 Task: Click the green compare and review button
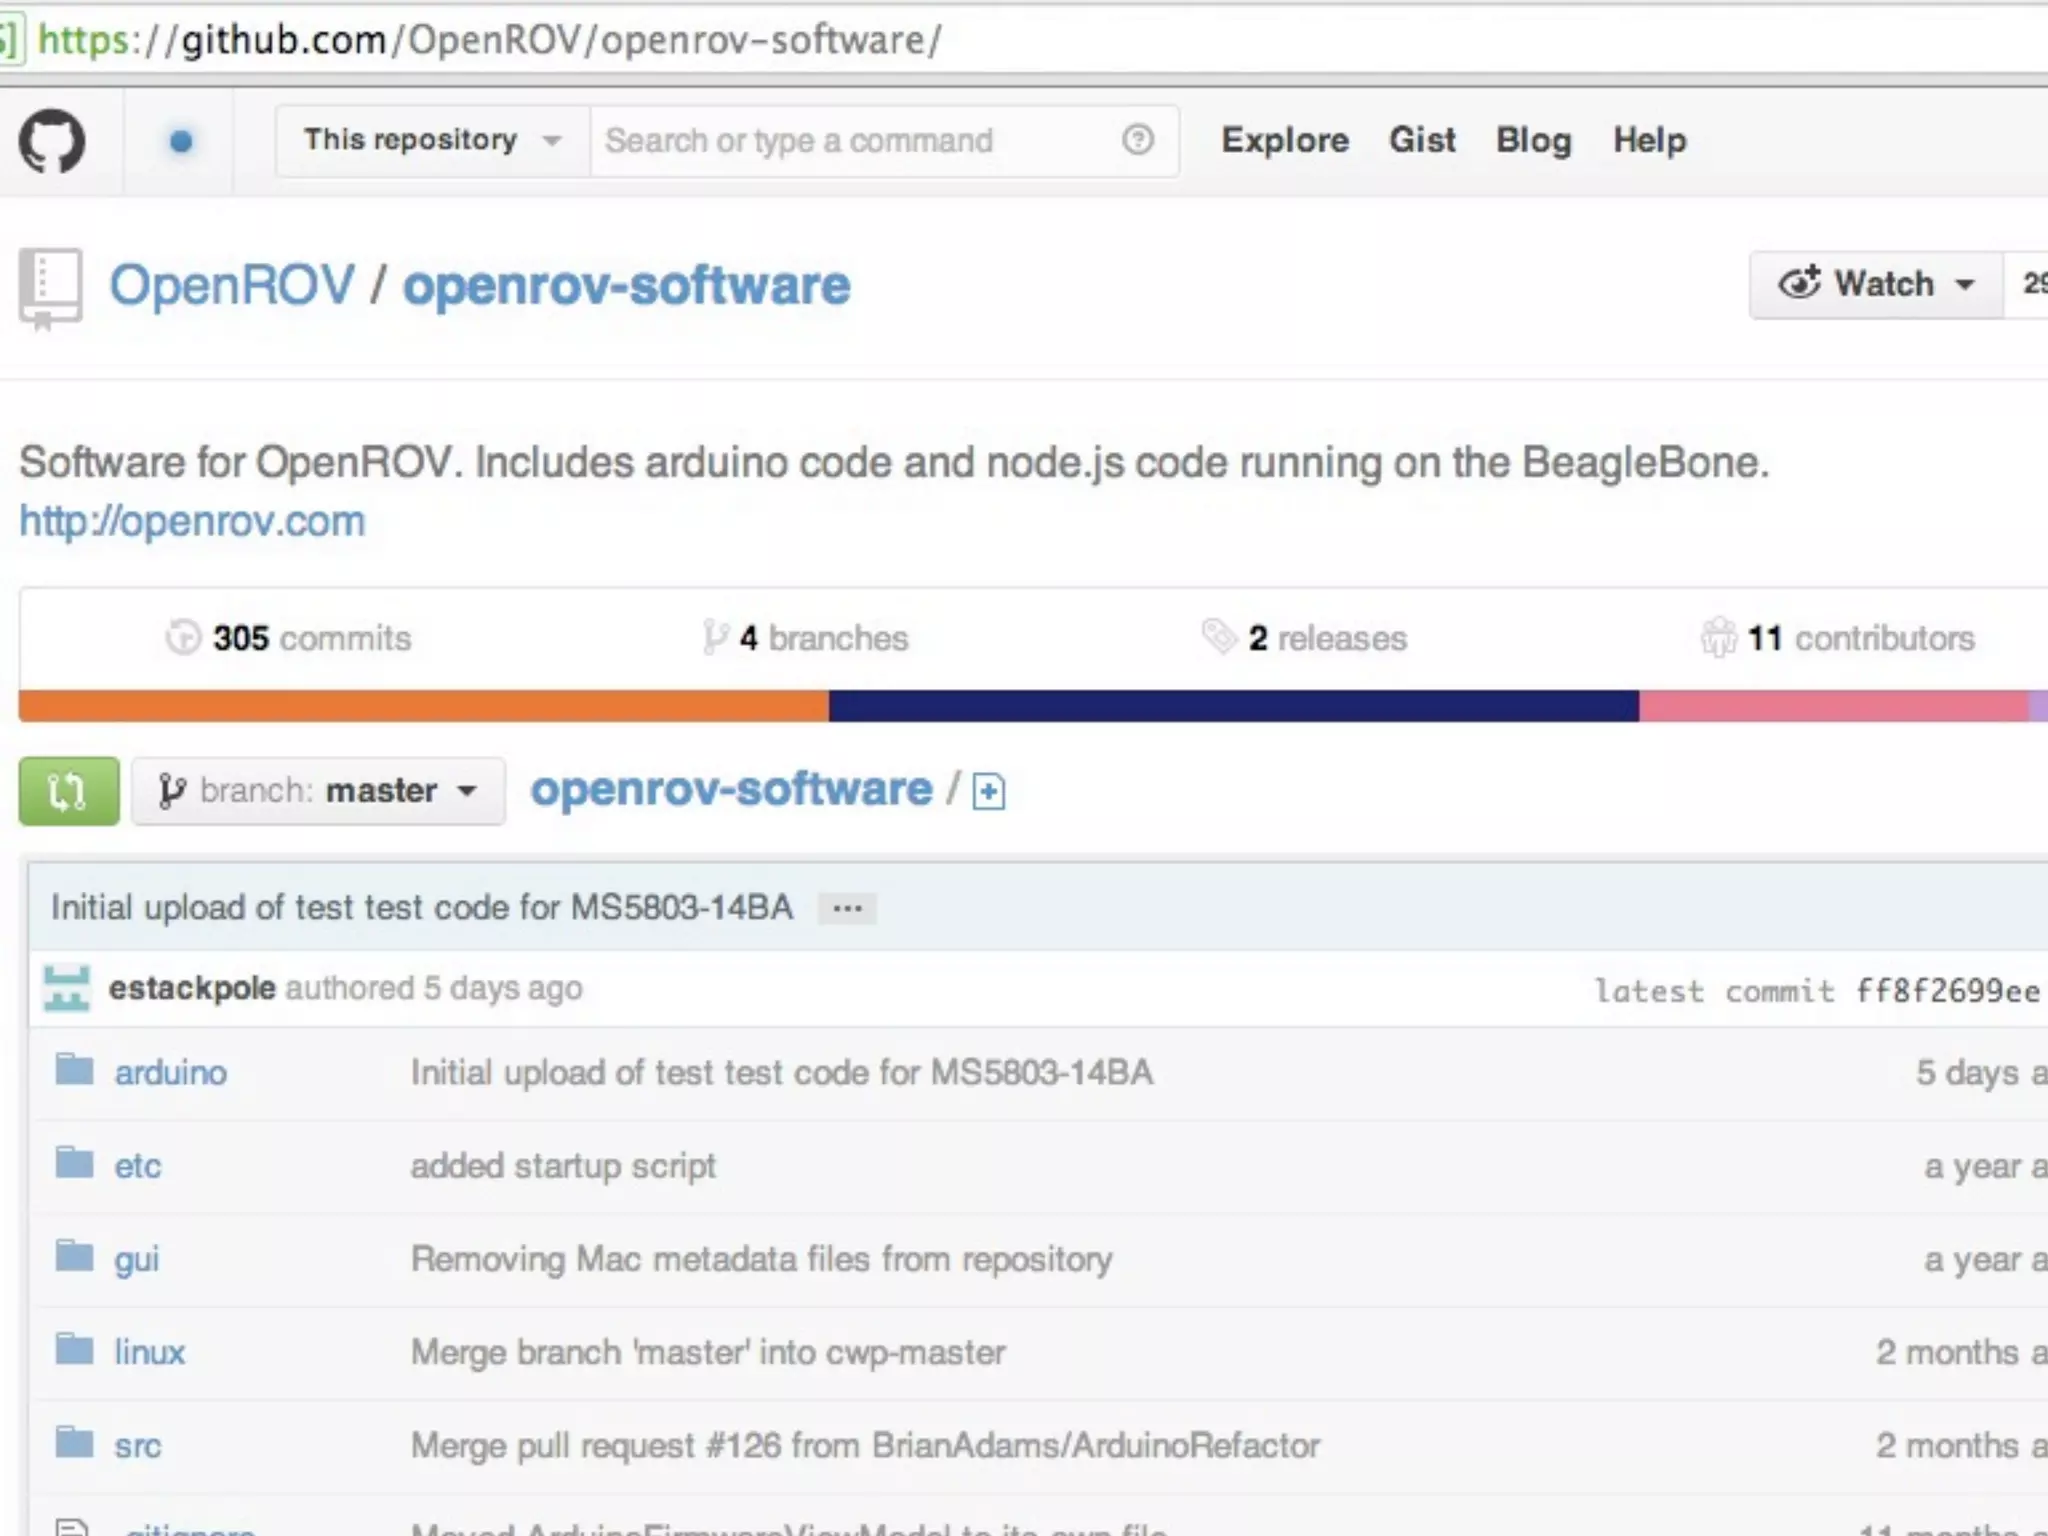point(68,791)
